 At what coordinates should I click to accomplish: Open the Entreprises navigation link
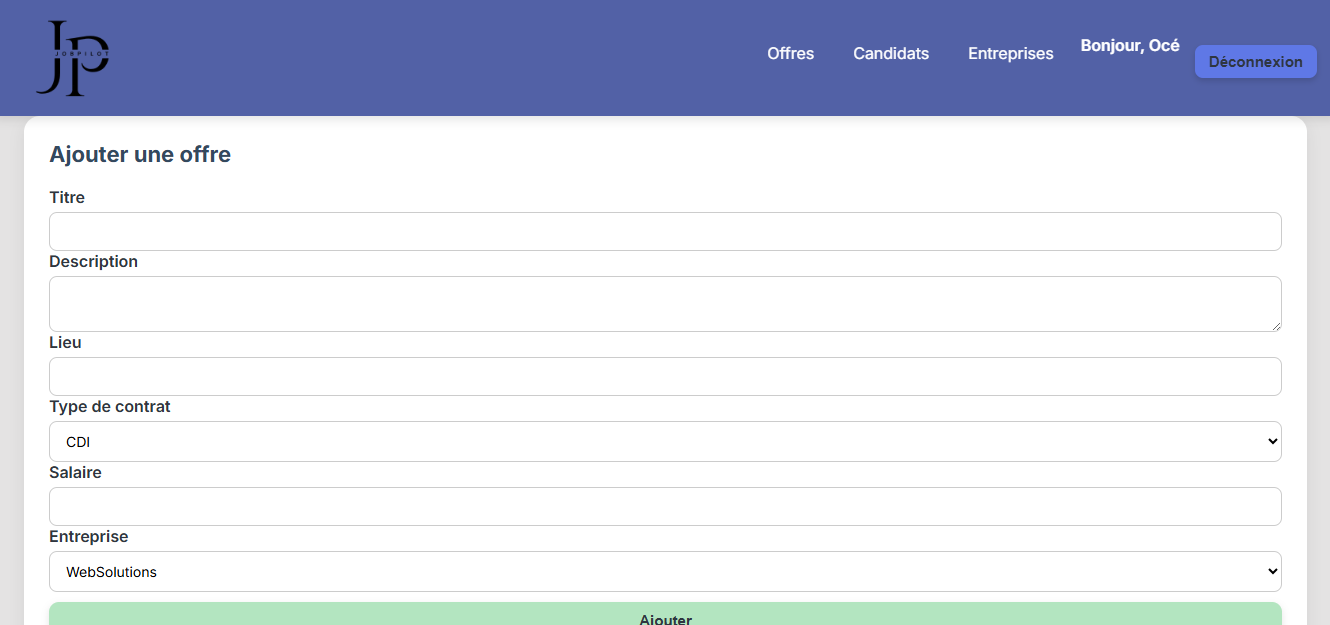tap(1010, 54)
